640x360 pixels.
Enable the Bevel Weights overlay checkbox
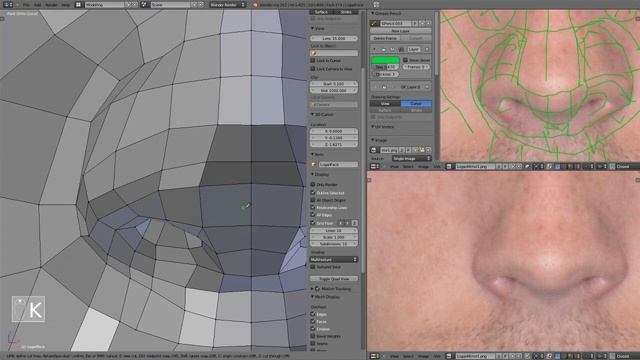pyautogui.click(x=313, y=336)
